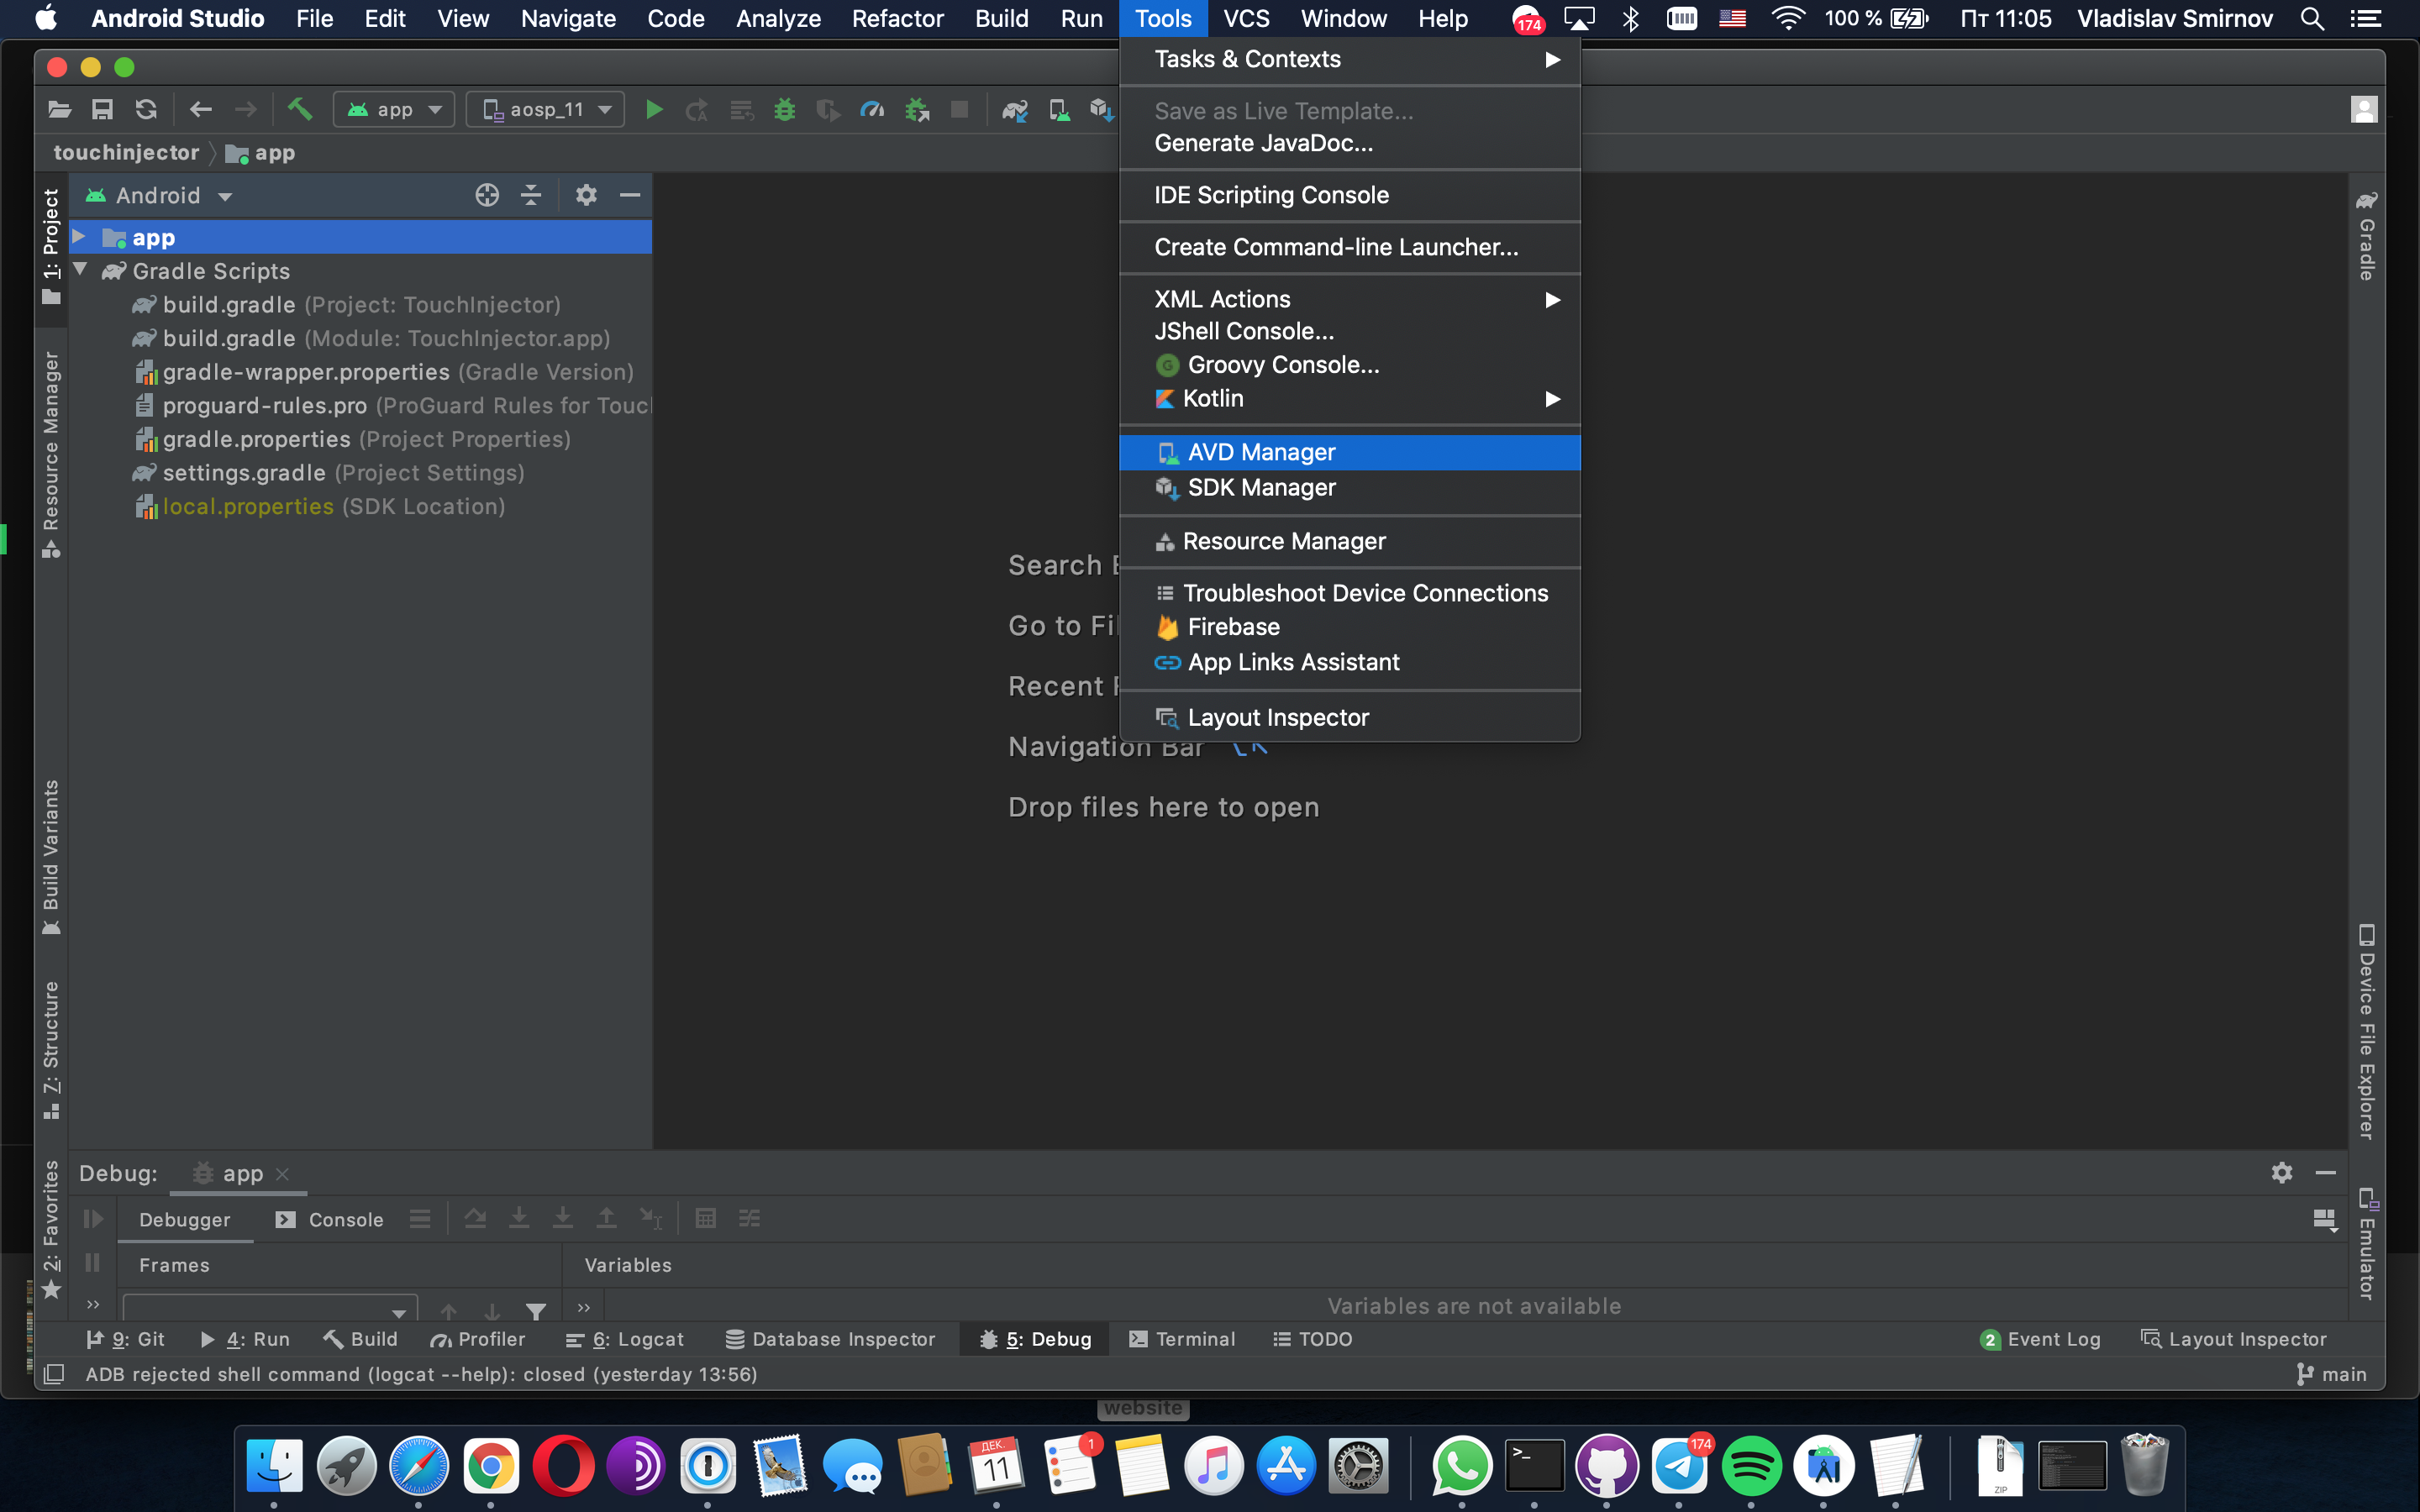Viewport: 2420px width, 1512px height.
Task: Open the Terminal tool window button
Action: [1182, 1339]
